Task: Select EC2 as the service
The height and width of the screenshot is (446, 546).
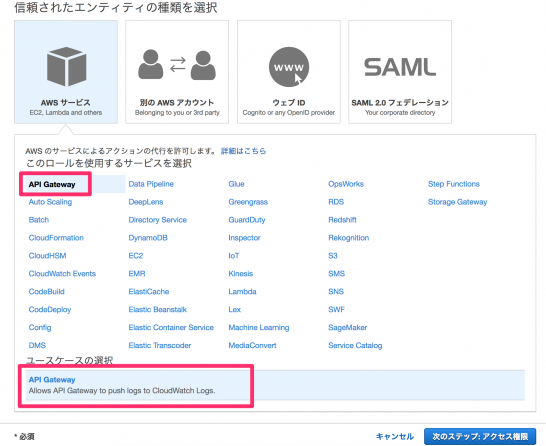Action: [x=136, y=256]
